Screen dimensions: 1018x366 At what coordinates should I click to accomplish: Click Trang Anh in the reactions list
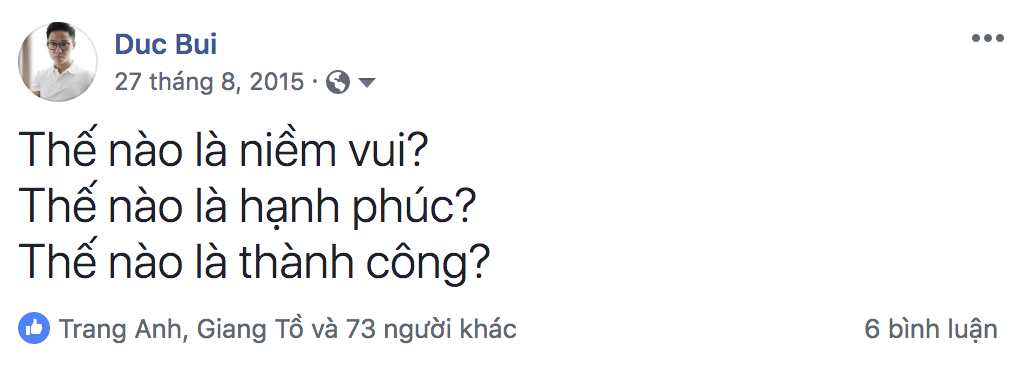119,329
